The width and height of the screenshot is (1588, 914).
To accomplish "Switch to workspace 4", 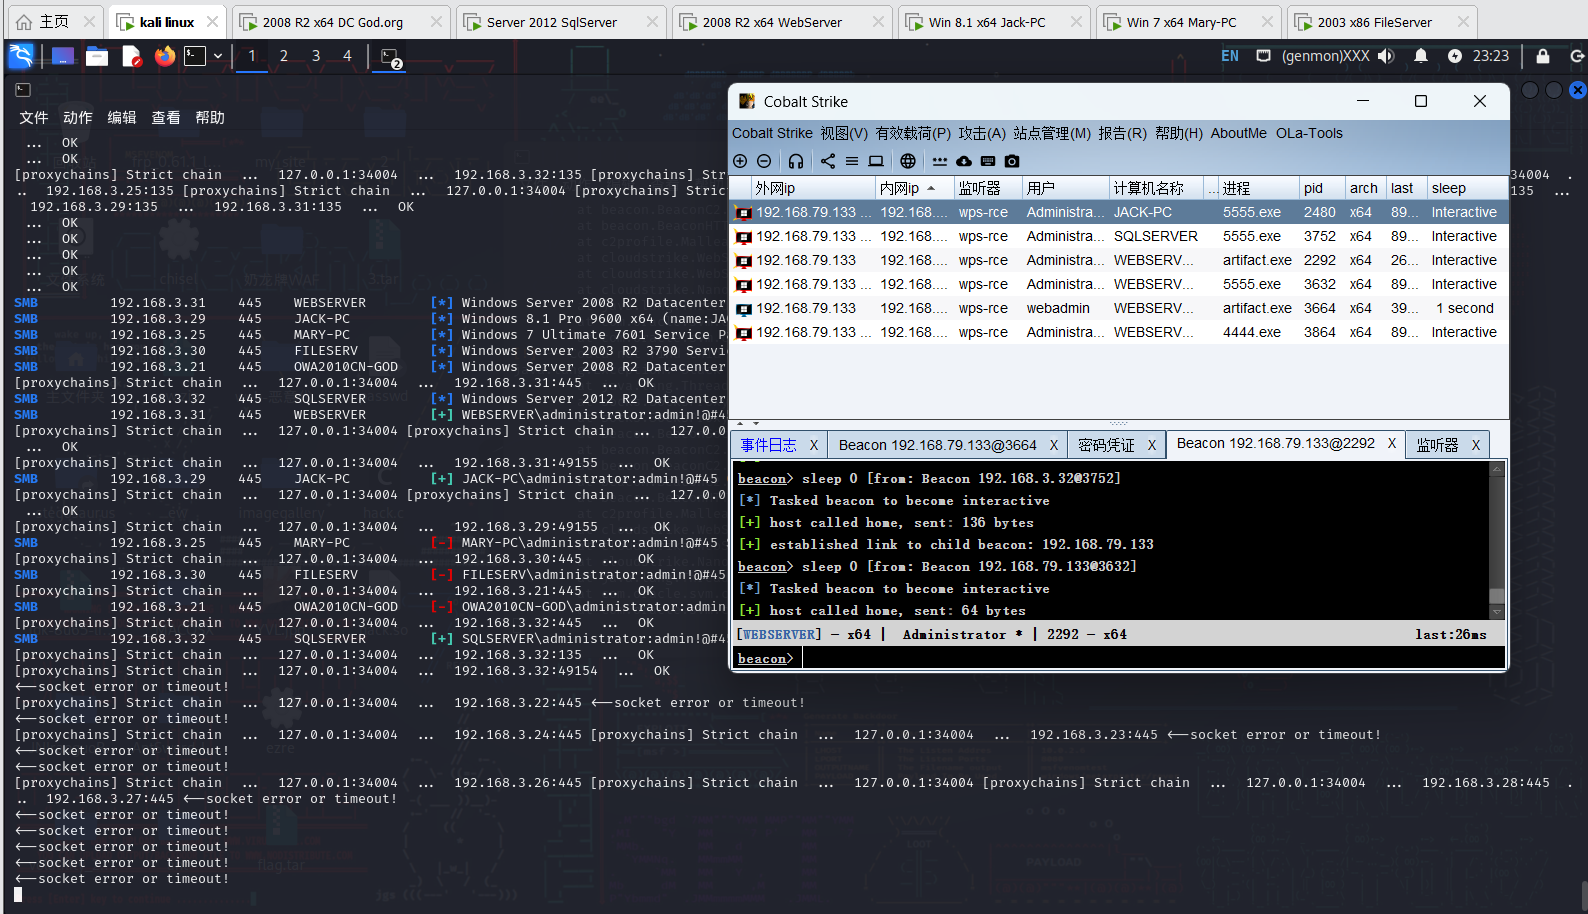I will [x=348, y=56].
